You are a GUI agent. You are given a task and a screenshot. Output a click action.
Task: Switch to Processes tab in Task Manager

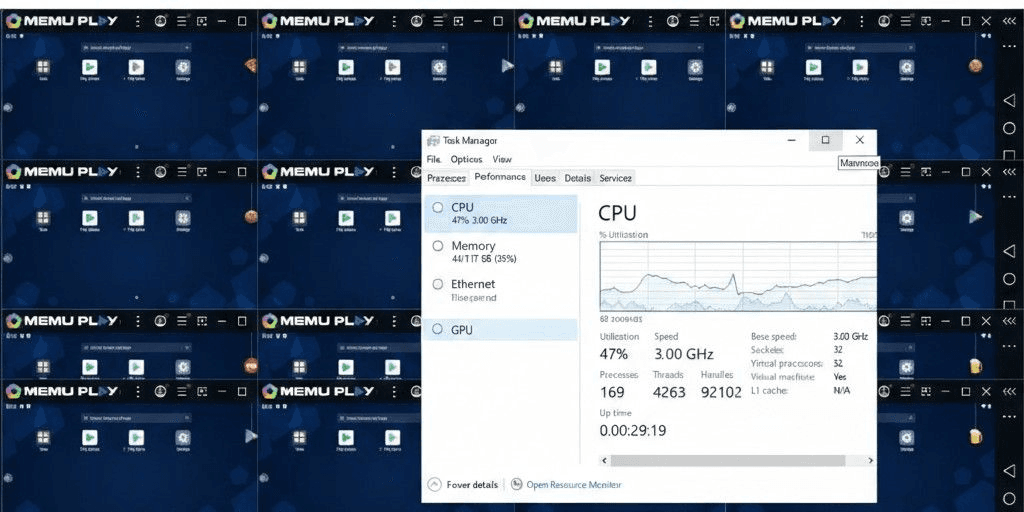point(447,178)
